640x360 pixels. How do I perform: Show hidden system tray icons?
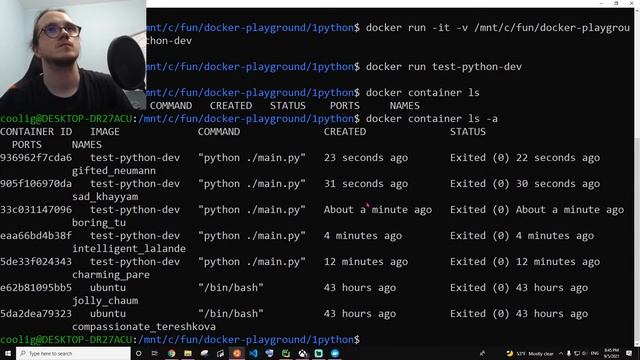[561, 353]
